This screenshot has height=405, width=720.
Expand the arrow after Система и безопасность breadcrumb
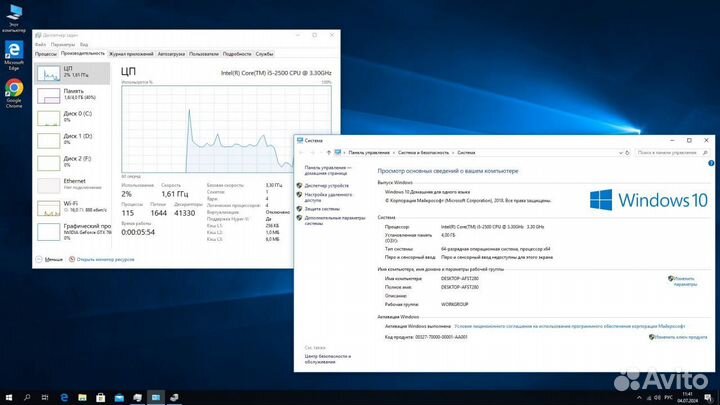point(453,152)
